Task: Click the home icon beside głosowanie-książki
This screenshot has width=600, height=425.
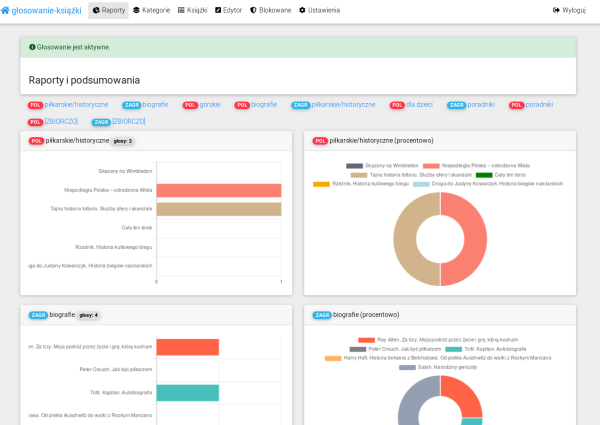Action: (x=6, y=10)
